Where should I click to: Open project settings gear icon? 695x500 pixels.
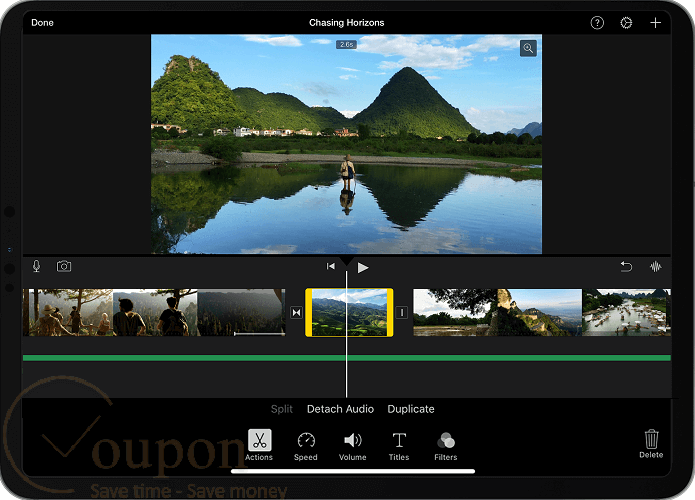coord(626,23)
